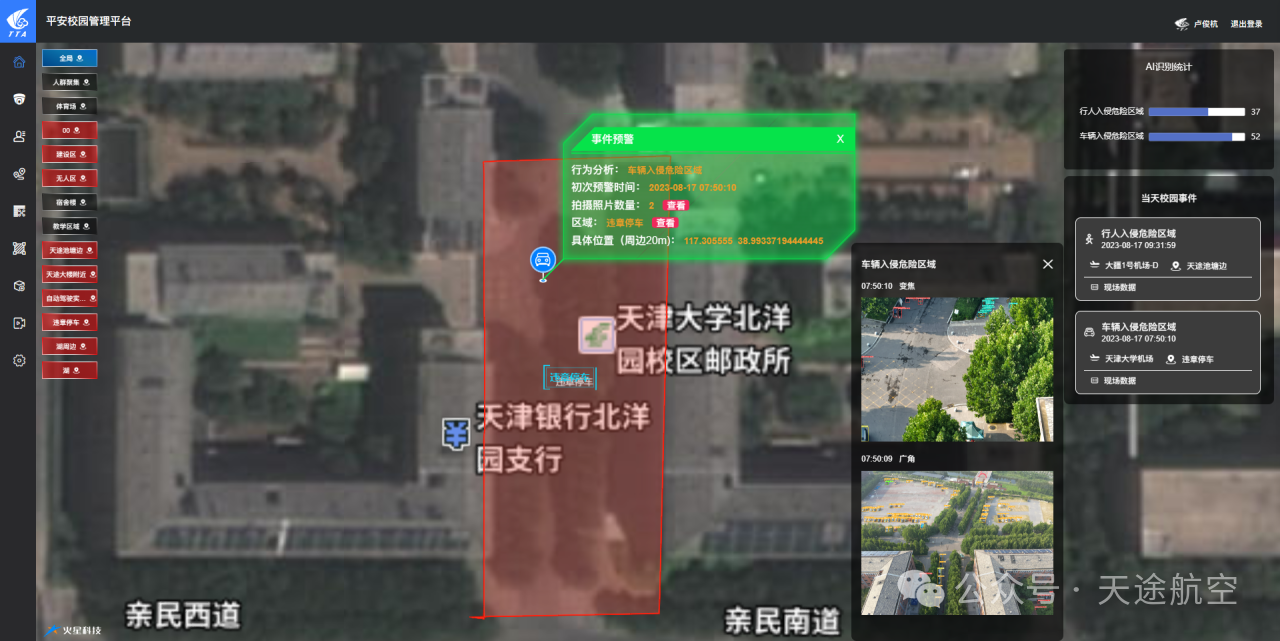The width and height of the screenshot is (1280, 641).
Task: Click the personnel list sidebar icon
Action: pyautogui.click(x=18, y=137)
